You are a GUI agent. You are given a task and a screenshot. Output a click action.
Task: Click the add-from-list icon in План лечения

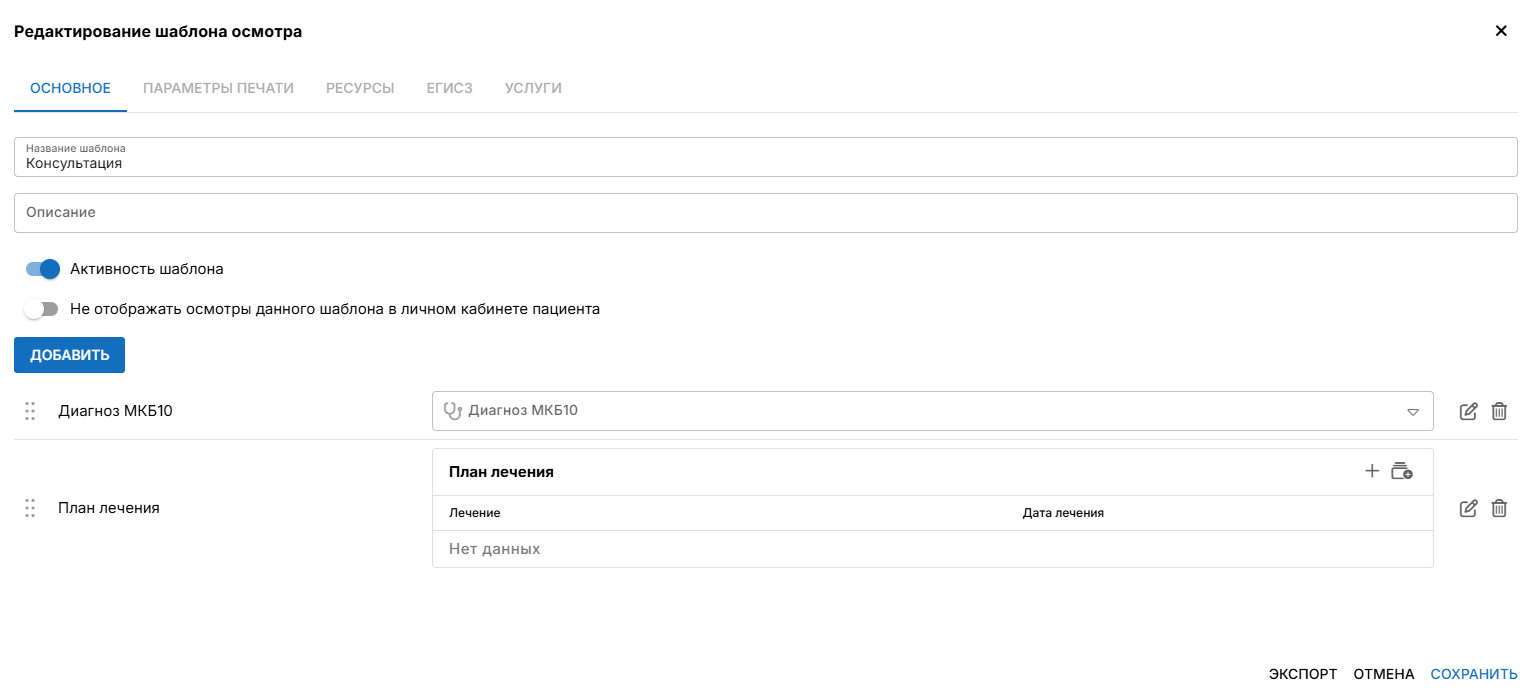pyautogui.click(x=1402, y=471)
